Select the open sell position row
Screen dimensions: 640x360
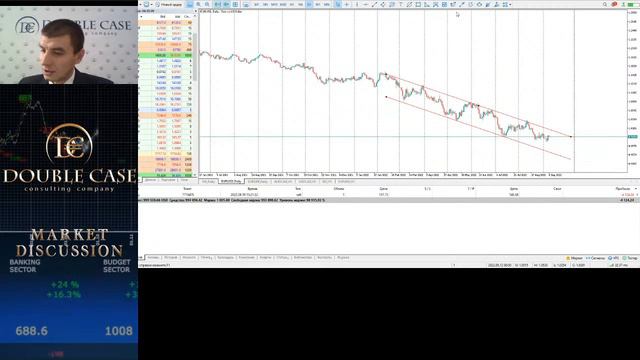pyautogui.click(x=388, y=195)
